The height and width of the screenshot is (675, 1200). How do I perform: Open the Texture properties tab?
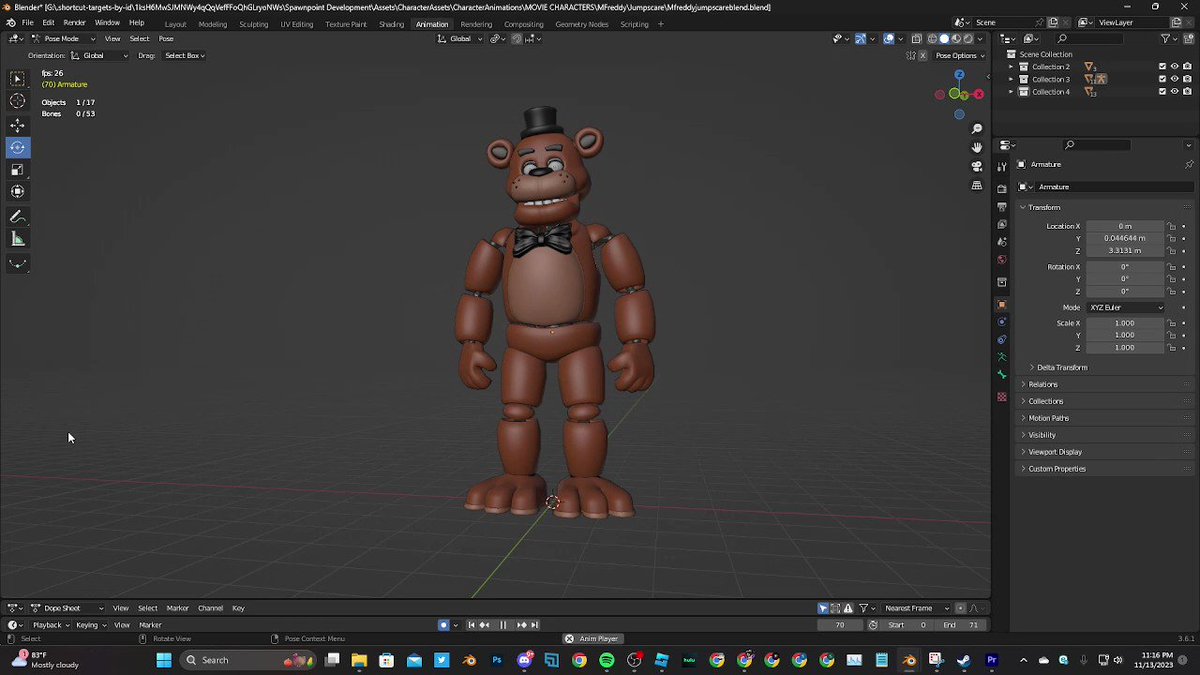(x=1002, y=397)
